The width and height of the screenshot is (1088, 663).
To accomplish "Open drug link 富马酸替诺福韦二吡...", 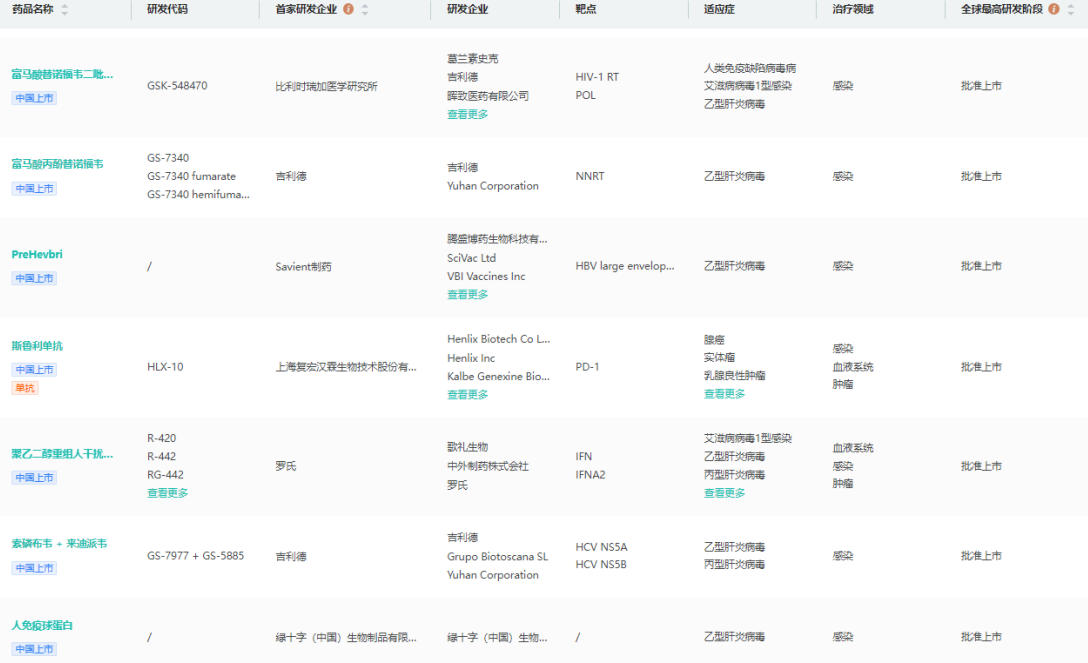I will pos(62,74).
